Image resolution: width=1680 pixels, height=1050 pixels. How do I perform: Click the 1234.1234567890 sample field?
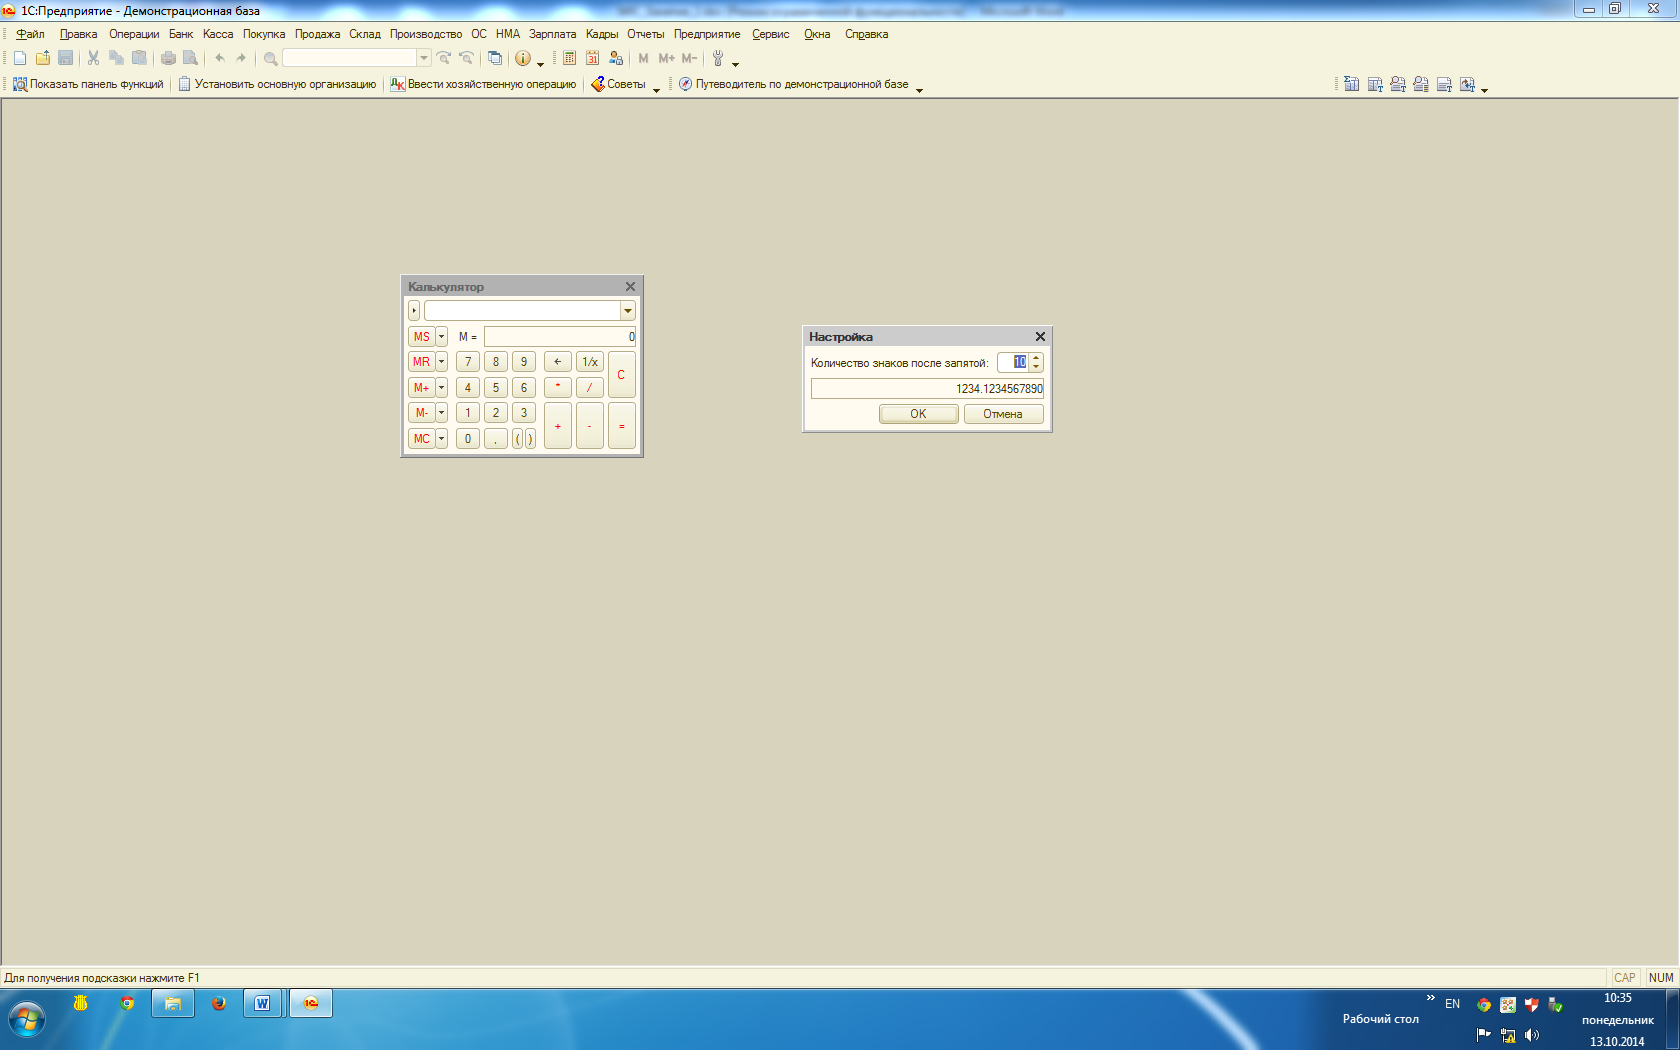927,389
